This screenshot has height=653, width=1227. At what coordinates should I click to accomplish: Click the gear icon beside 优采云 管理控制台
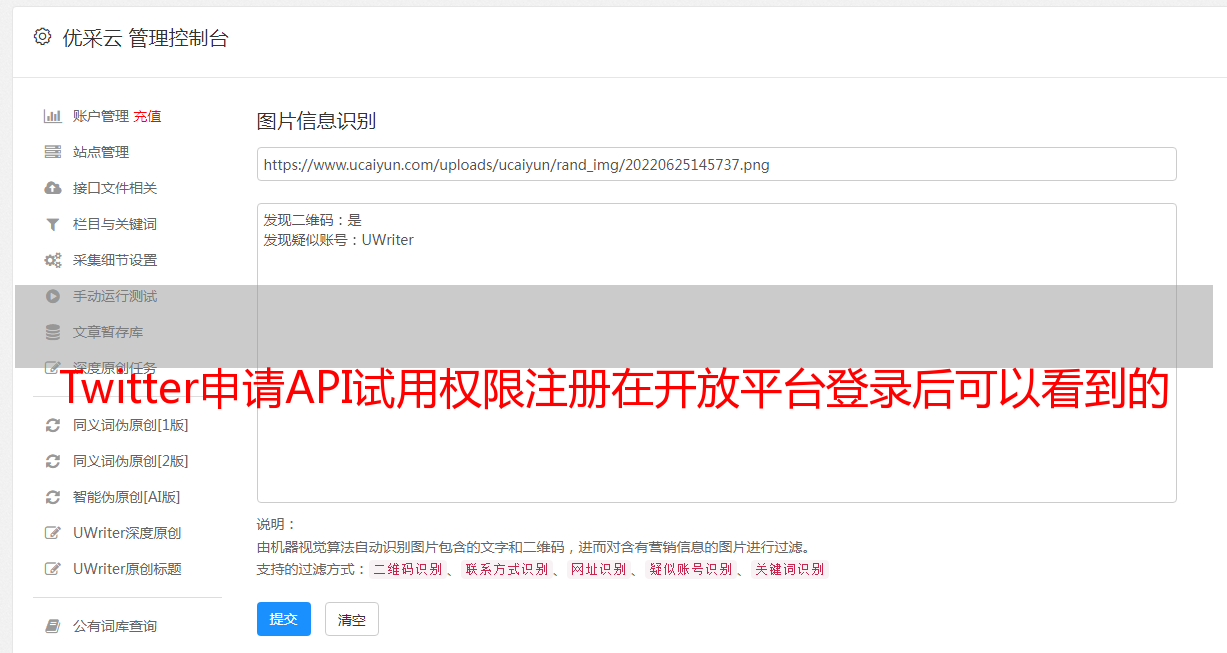coord(42,37)
